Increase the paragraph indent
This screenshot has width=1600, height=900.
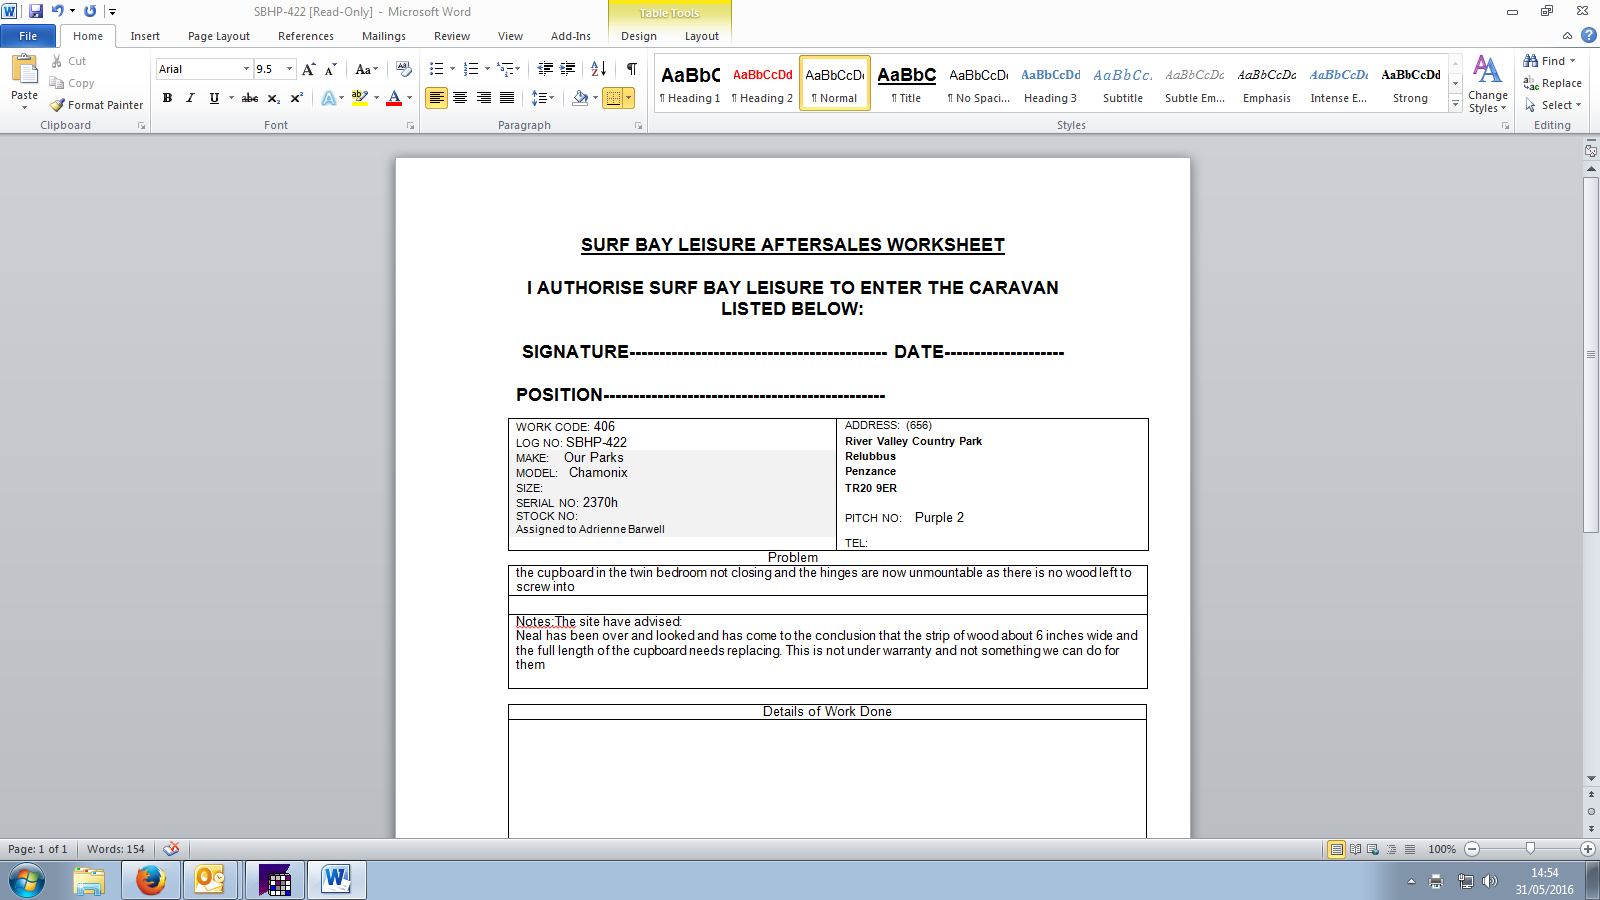(x=568, y=69)
